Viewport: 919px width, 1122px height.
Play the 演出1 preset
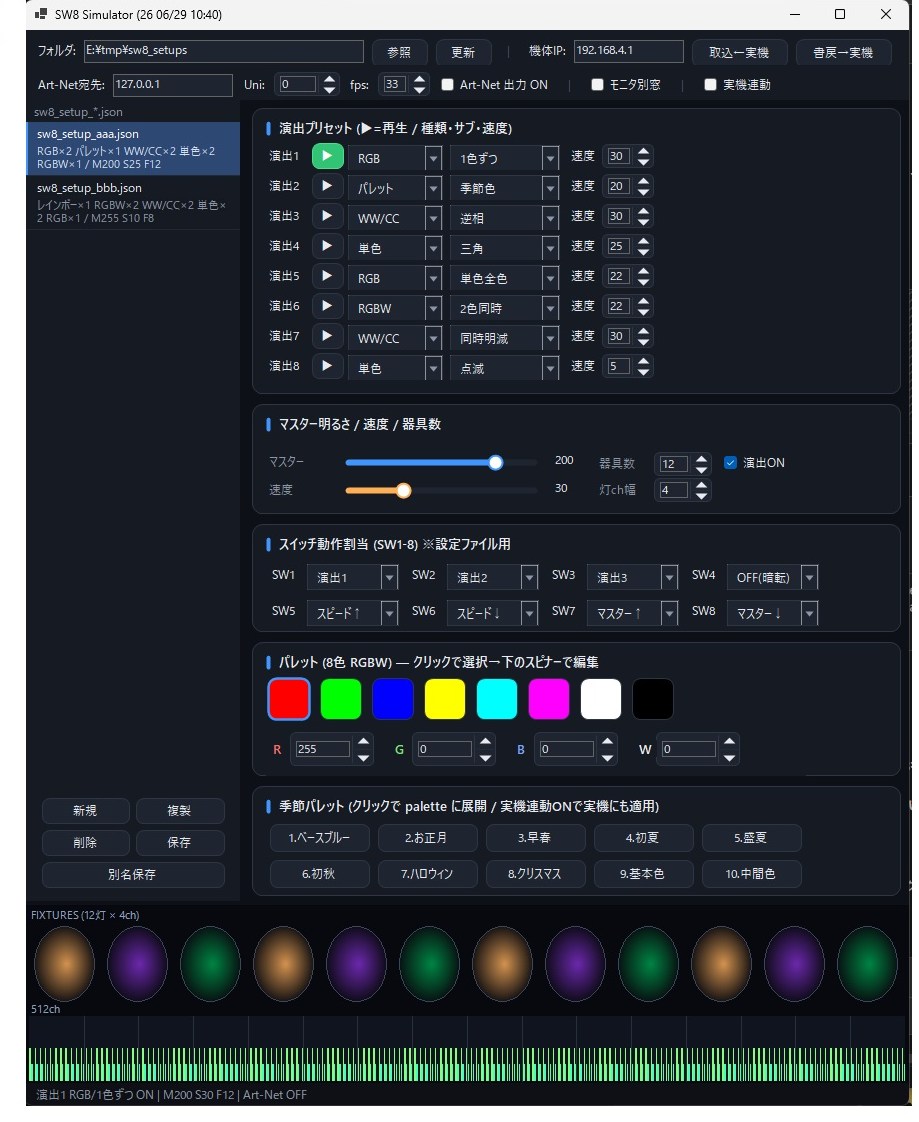(327, 156)
